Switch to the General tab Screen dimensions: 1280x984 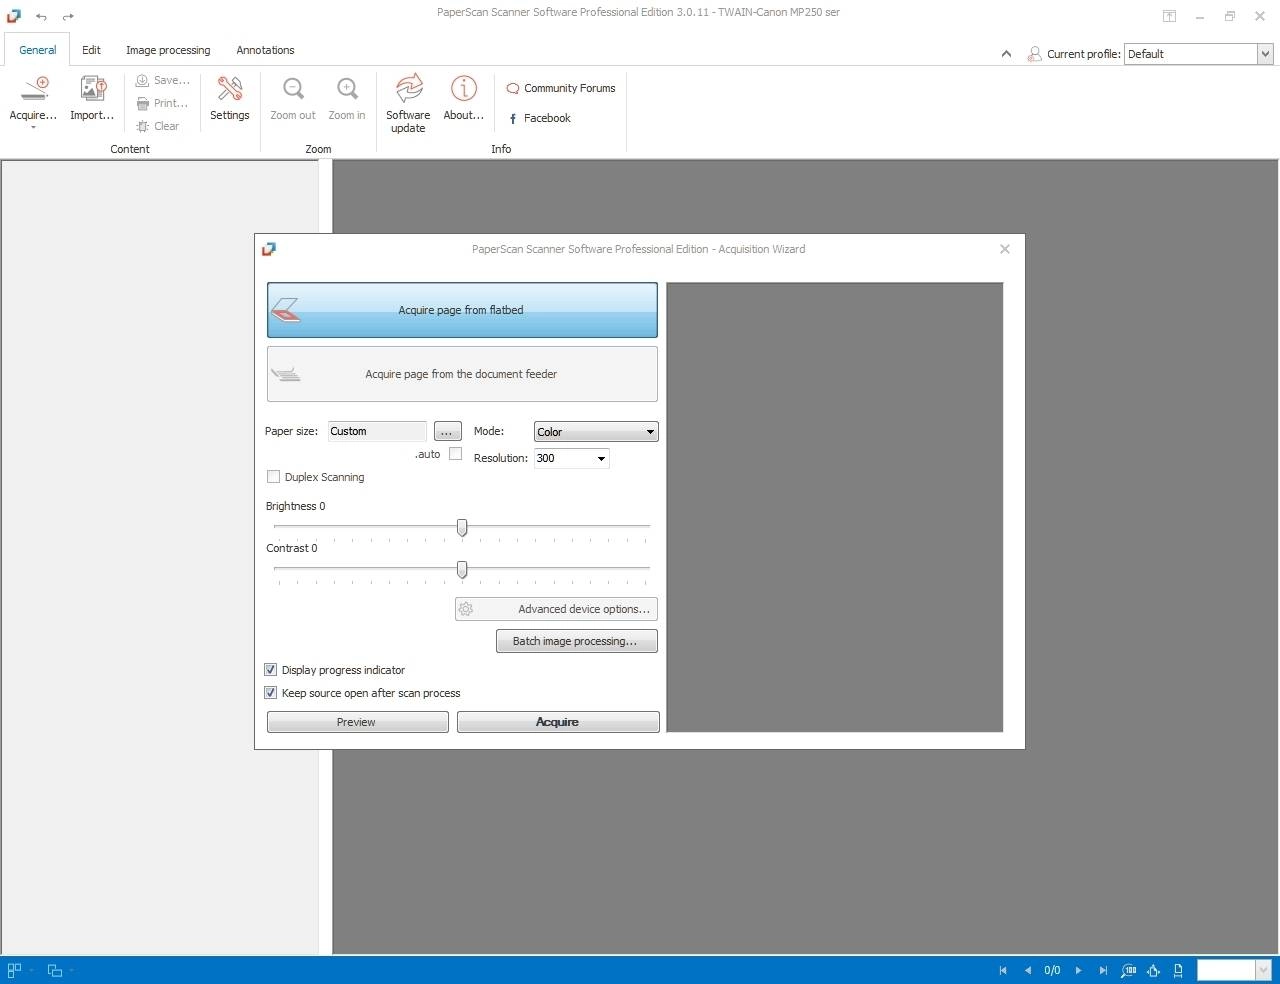[x=38, y=50]
